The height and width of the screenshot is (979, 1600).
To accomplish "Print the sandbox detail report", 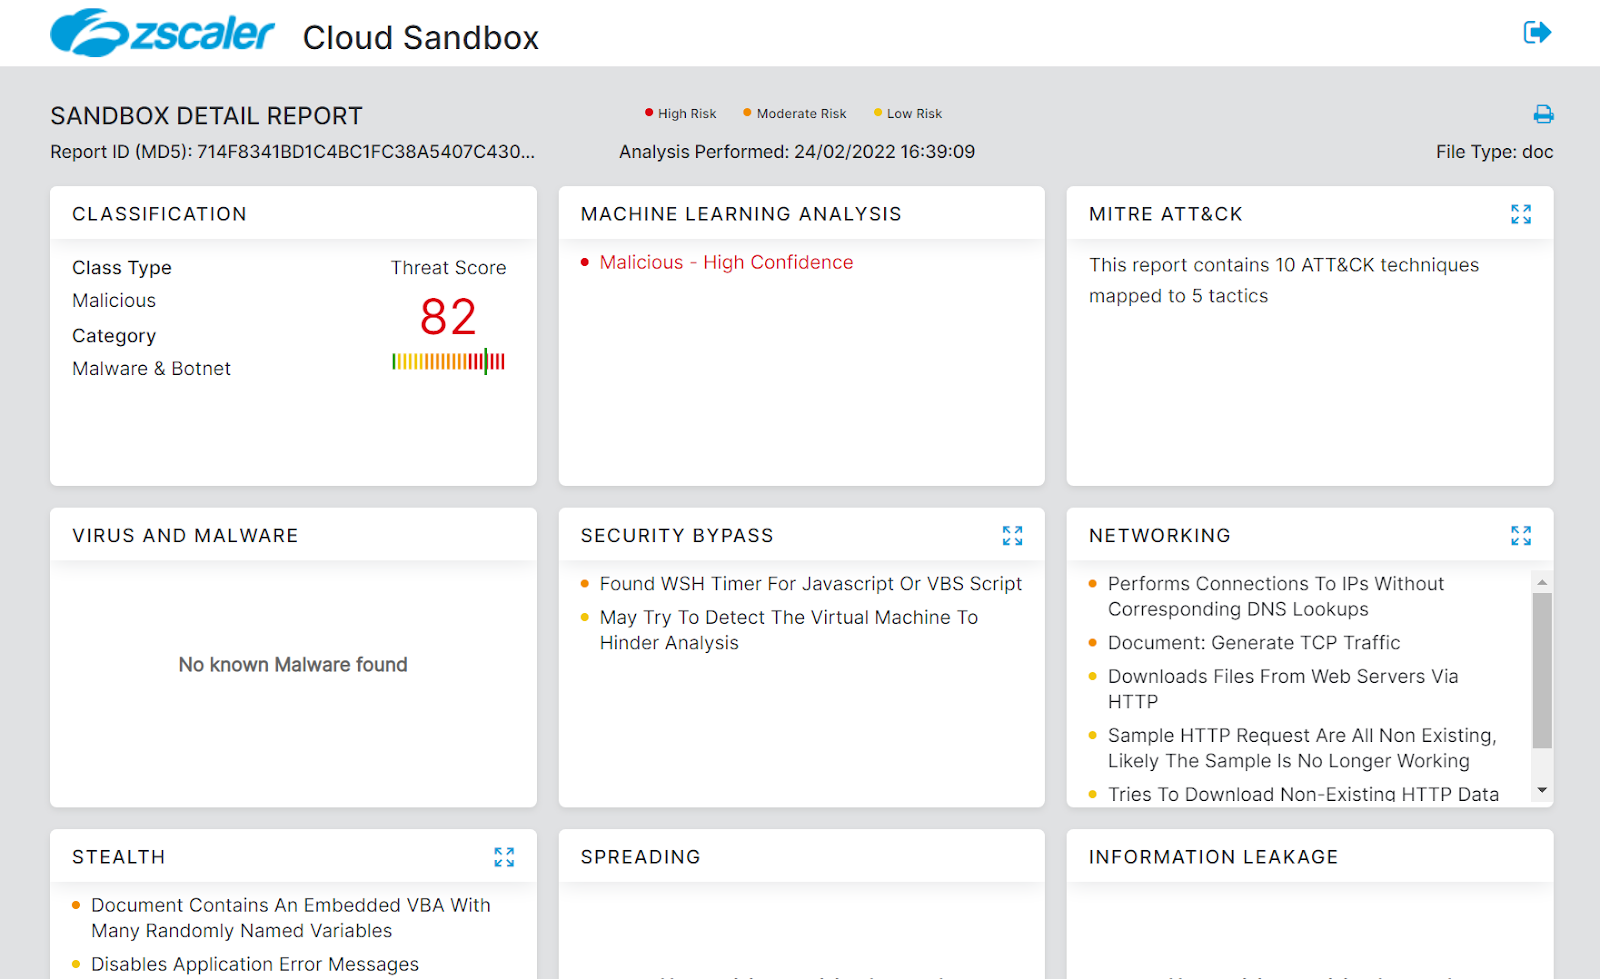I will pos(1543,114).
